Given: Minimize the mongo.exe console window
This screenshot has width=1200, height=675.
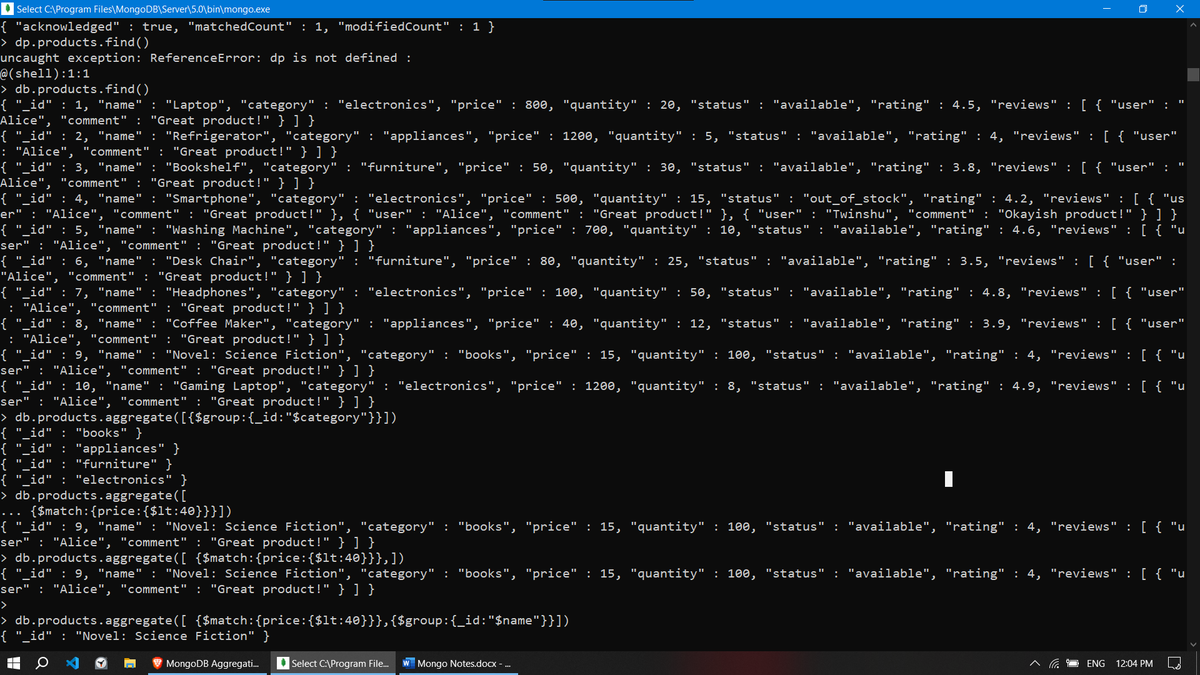Looking at the screenshot, I should [x=1109, y=8].
